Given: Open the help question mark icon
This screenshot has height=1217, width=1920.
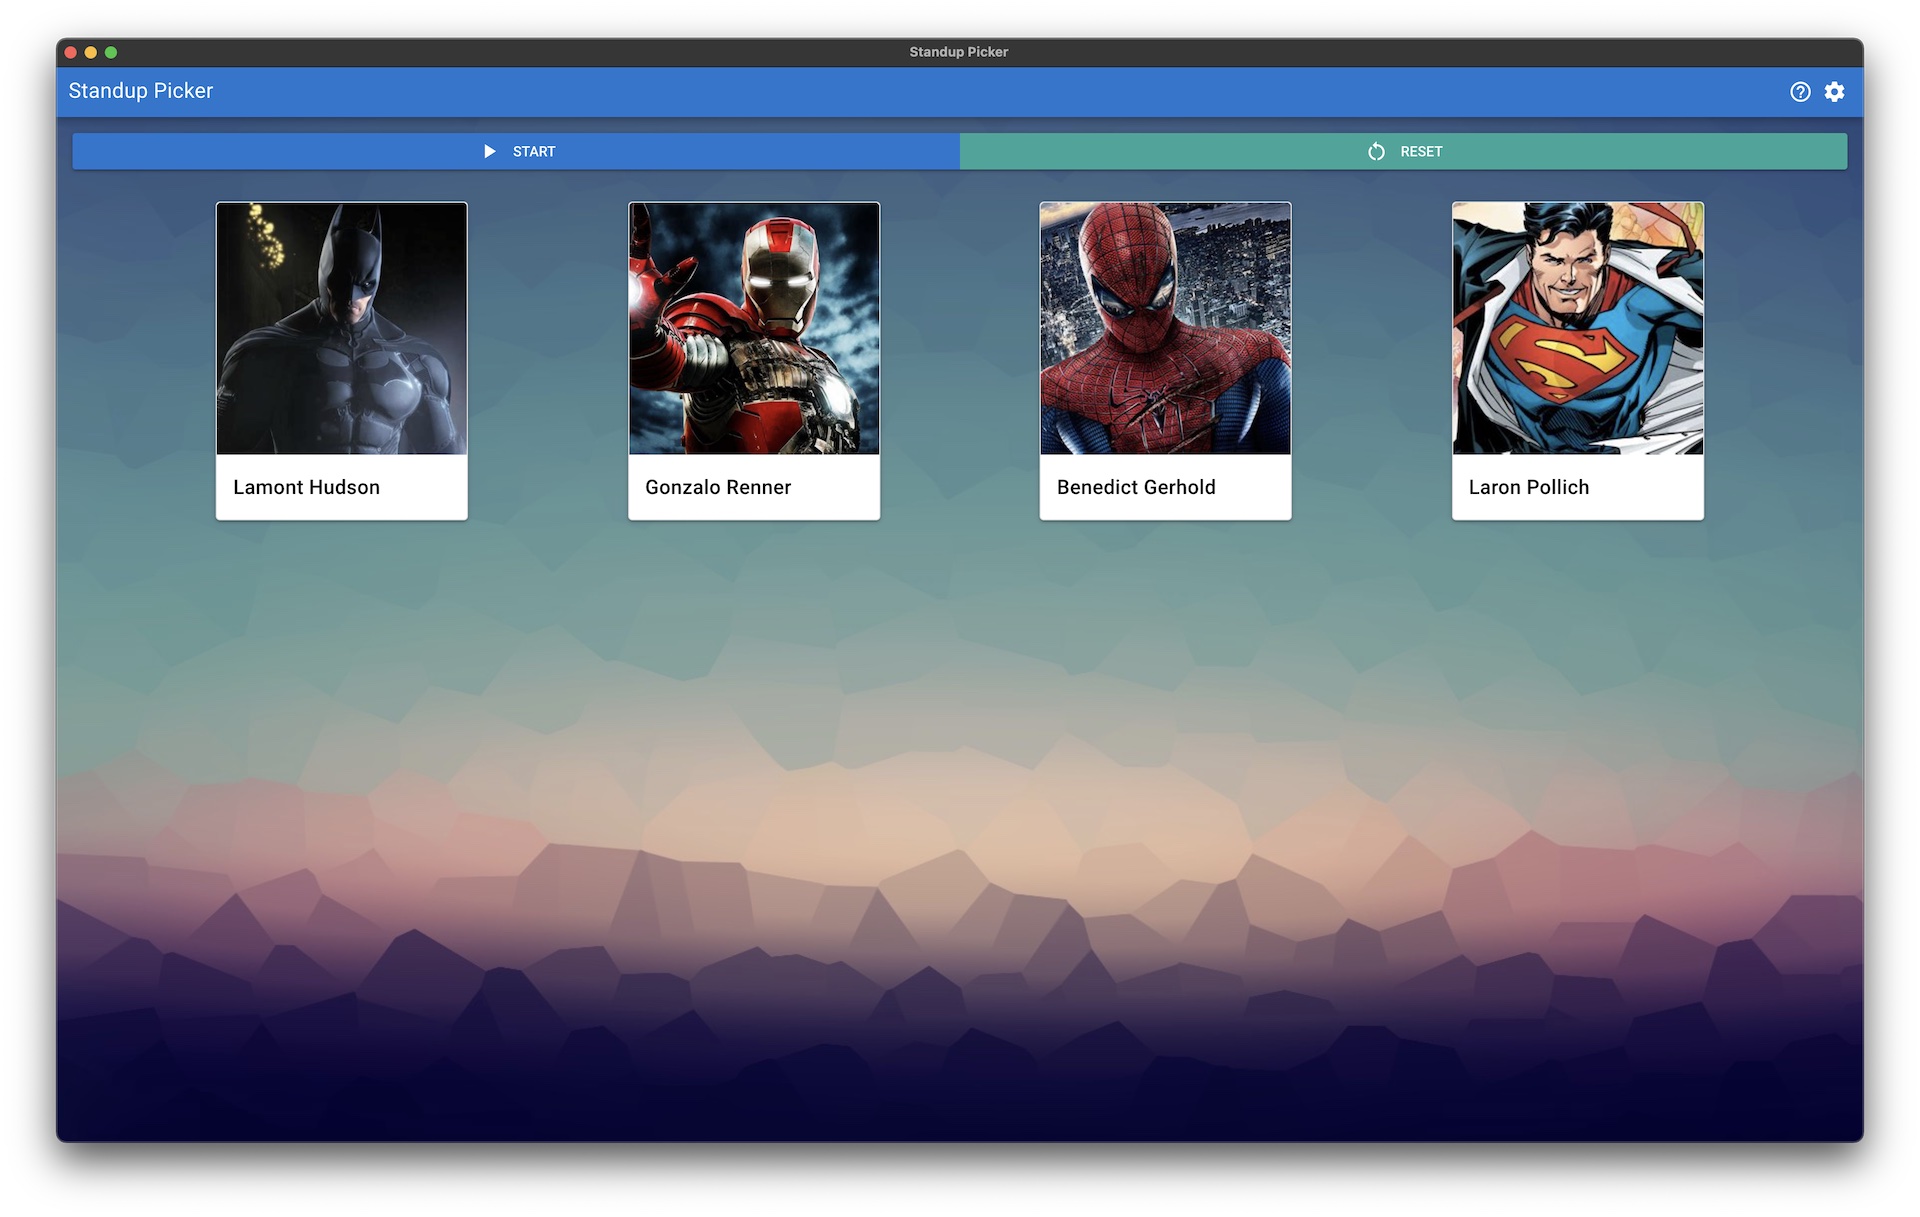Looking at the screenshot, I should point(1800,92).
